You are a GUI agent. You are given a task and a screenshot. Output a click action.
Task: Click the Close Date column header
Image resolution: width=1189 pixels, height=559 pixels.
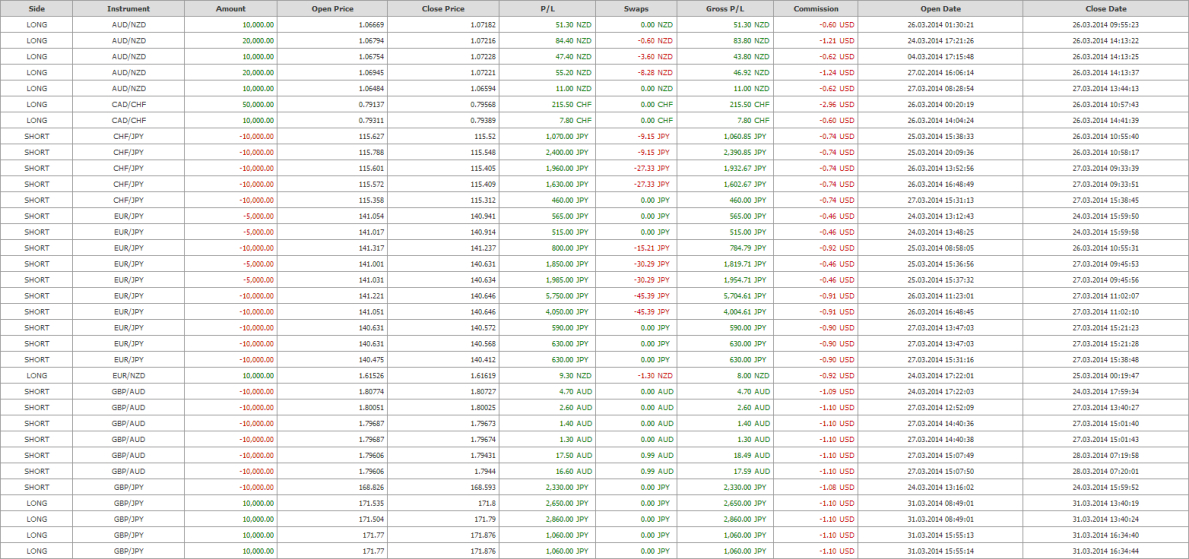[1106, 9]
